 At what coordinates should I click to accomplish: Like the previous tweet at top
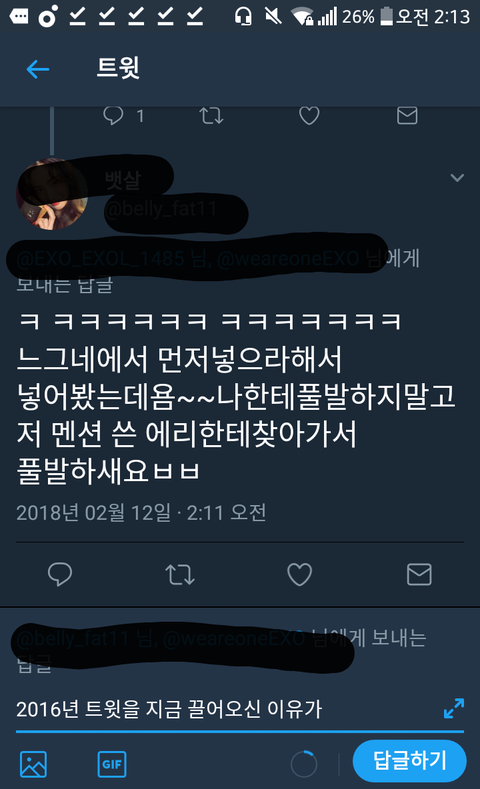(309, 116)
